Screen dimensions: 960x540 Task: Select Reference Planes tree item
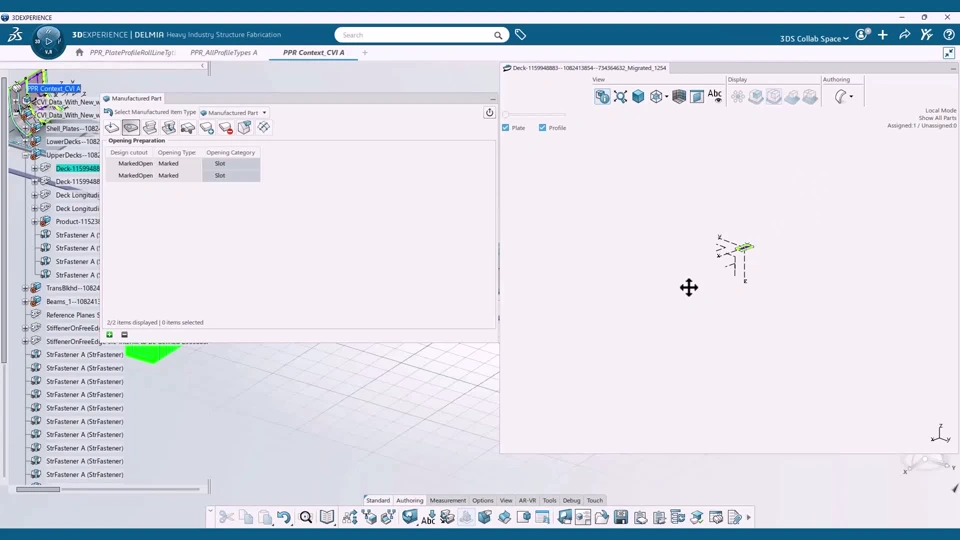(x=72, y=315)
